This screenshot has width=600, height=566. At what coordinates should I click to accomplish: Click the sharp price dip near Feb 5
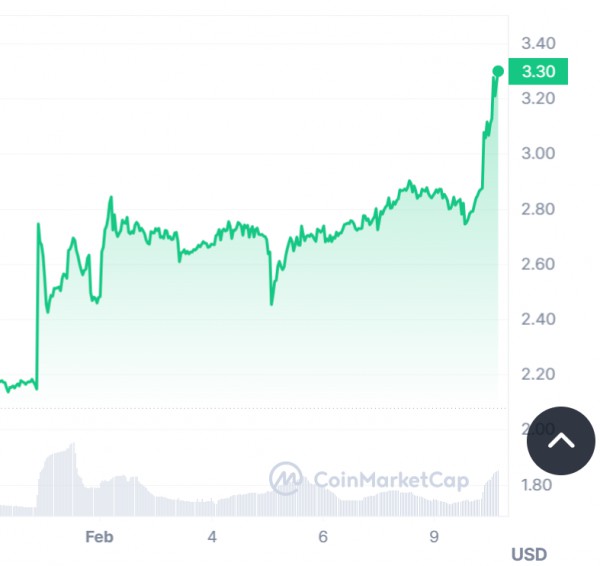click(x=271, y=302)
